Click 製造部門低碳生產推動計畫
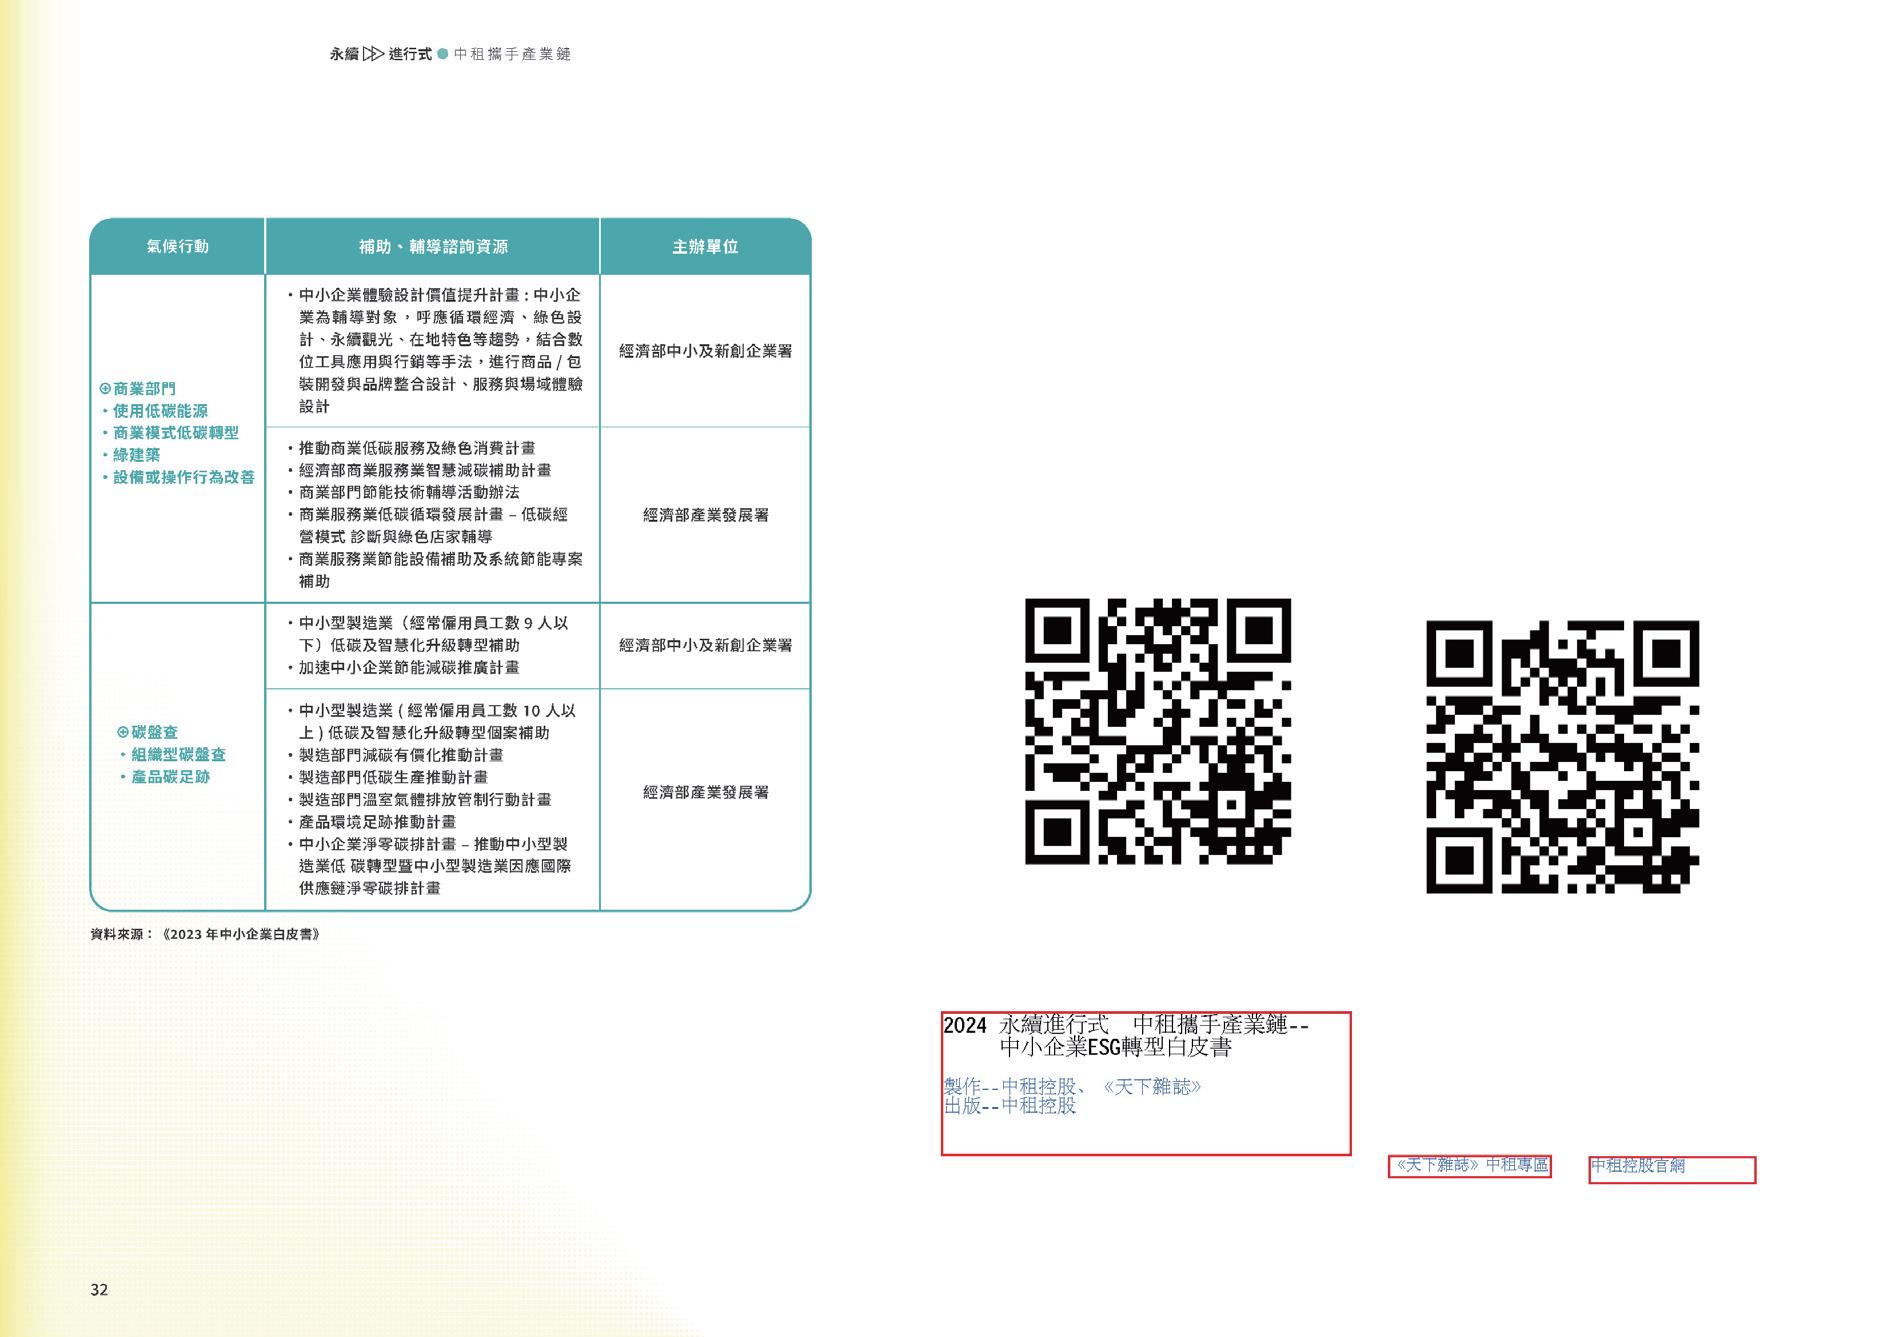 (x=387, y=777)
